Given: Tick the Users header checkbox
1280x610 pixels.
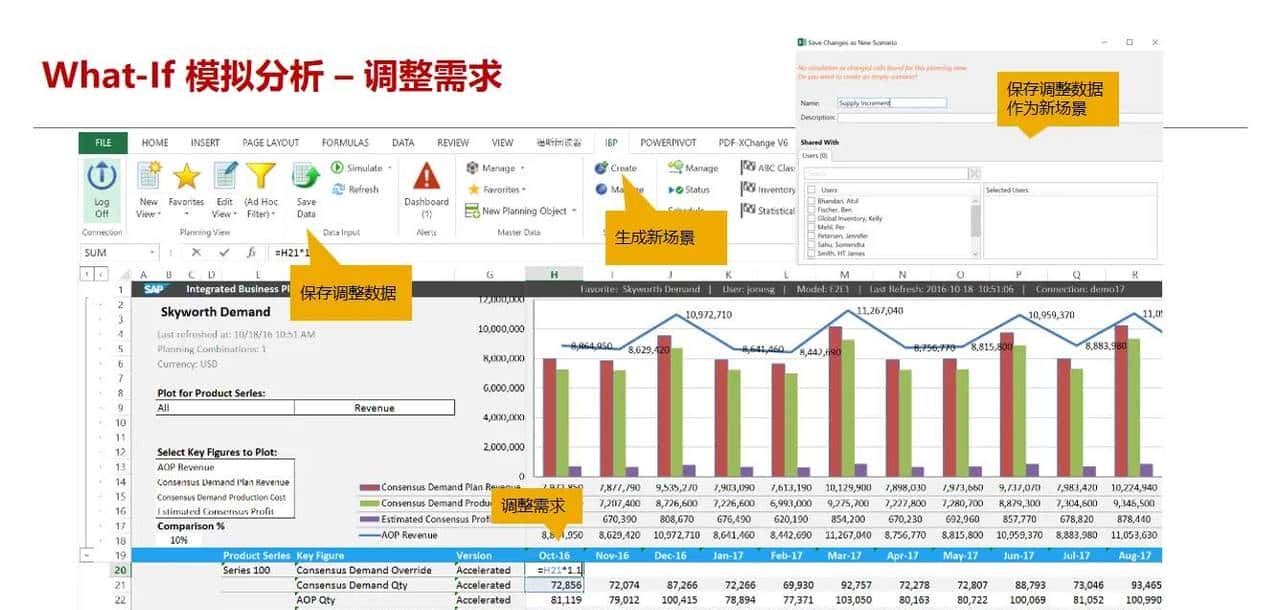Looking at the screenshot, I should (x=811, y=190).
